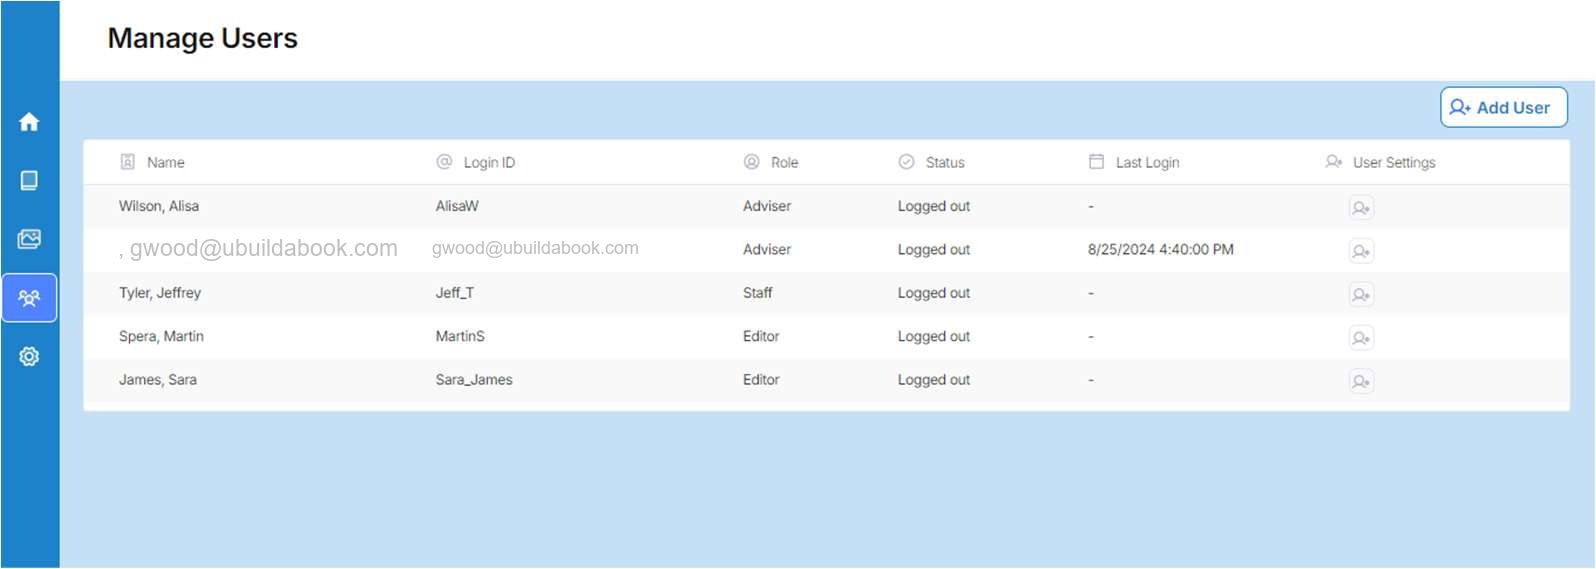Select the Manage Users sidebar icon

click(29, 298)
